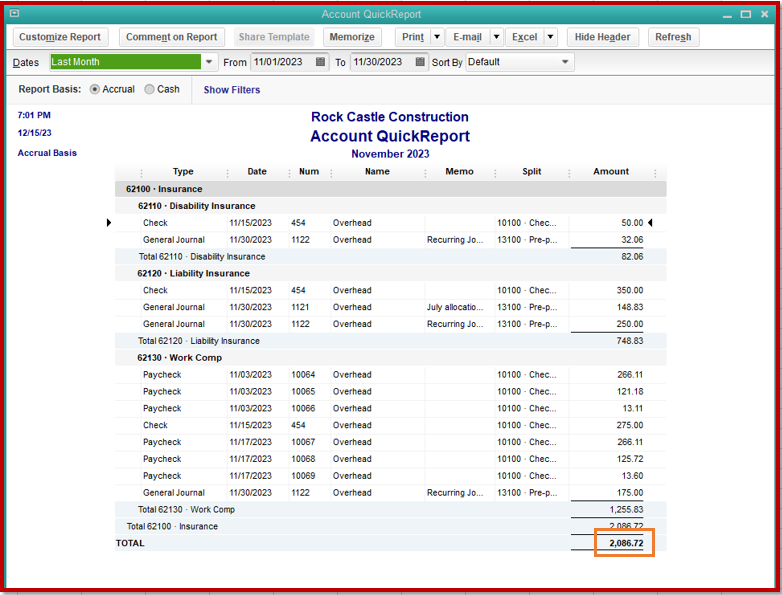
Task: Select Cash report basis
Action: click(x=150, y=89)
